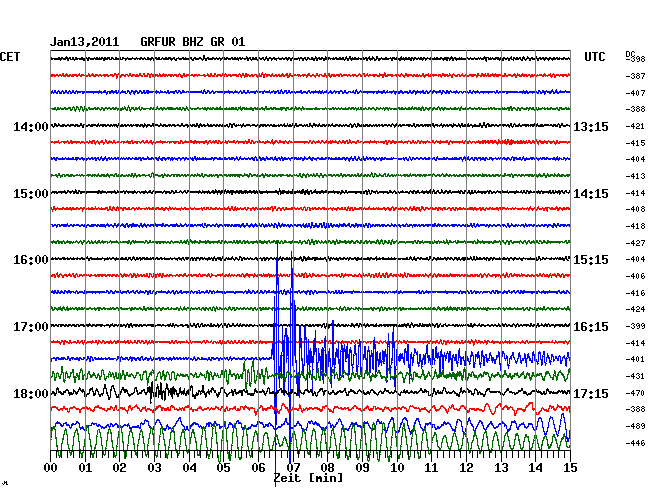Click minute tick label "13"
650x494 pixels.
(x=501, y=468)
